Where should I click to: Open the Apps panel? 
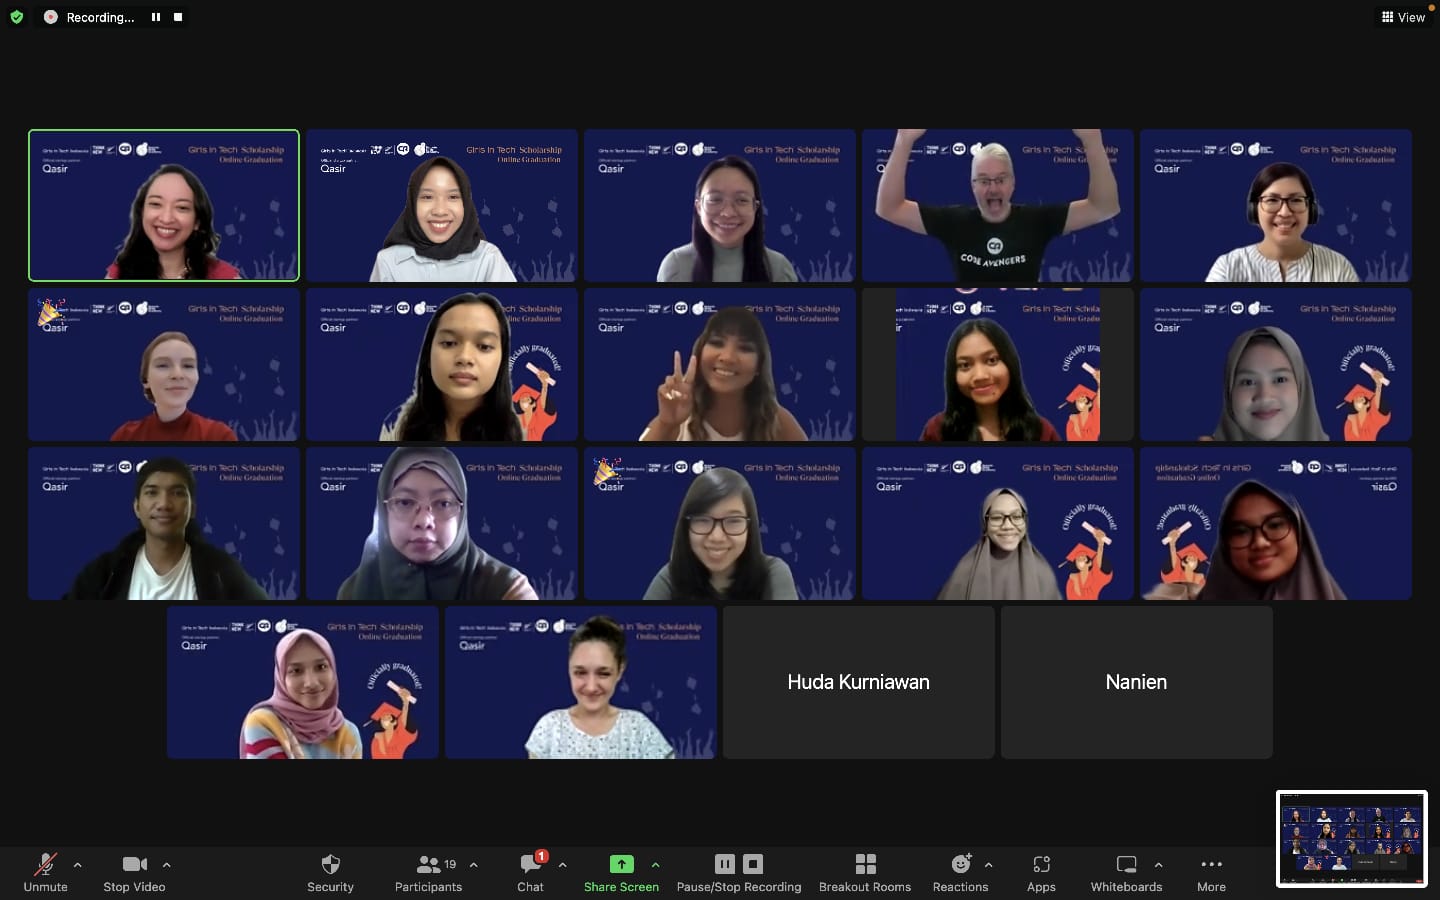point(1041,864)
